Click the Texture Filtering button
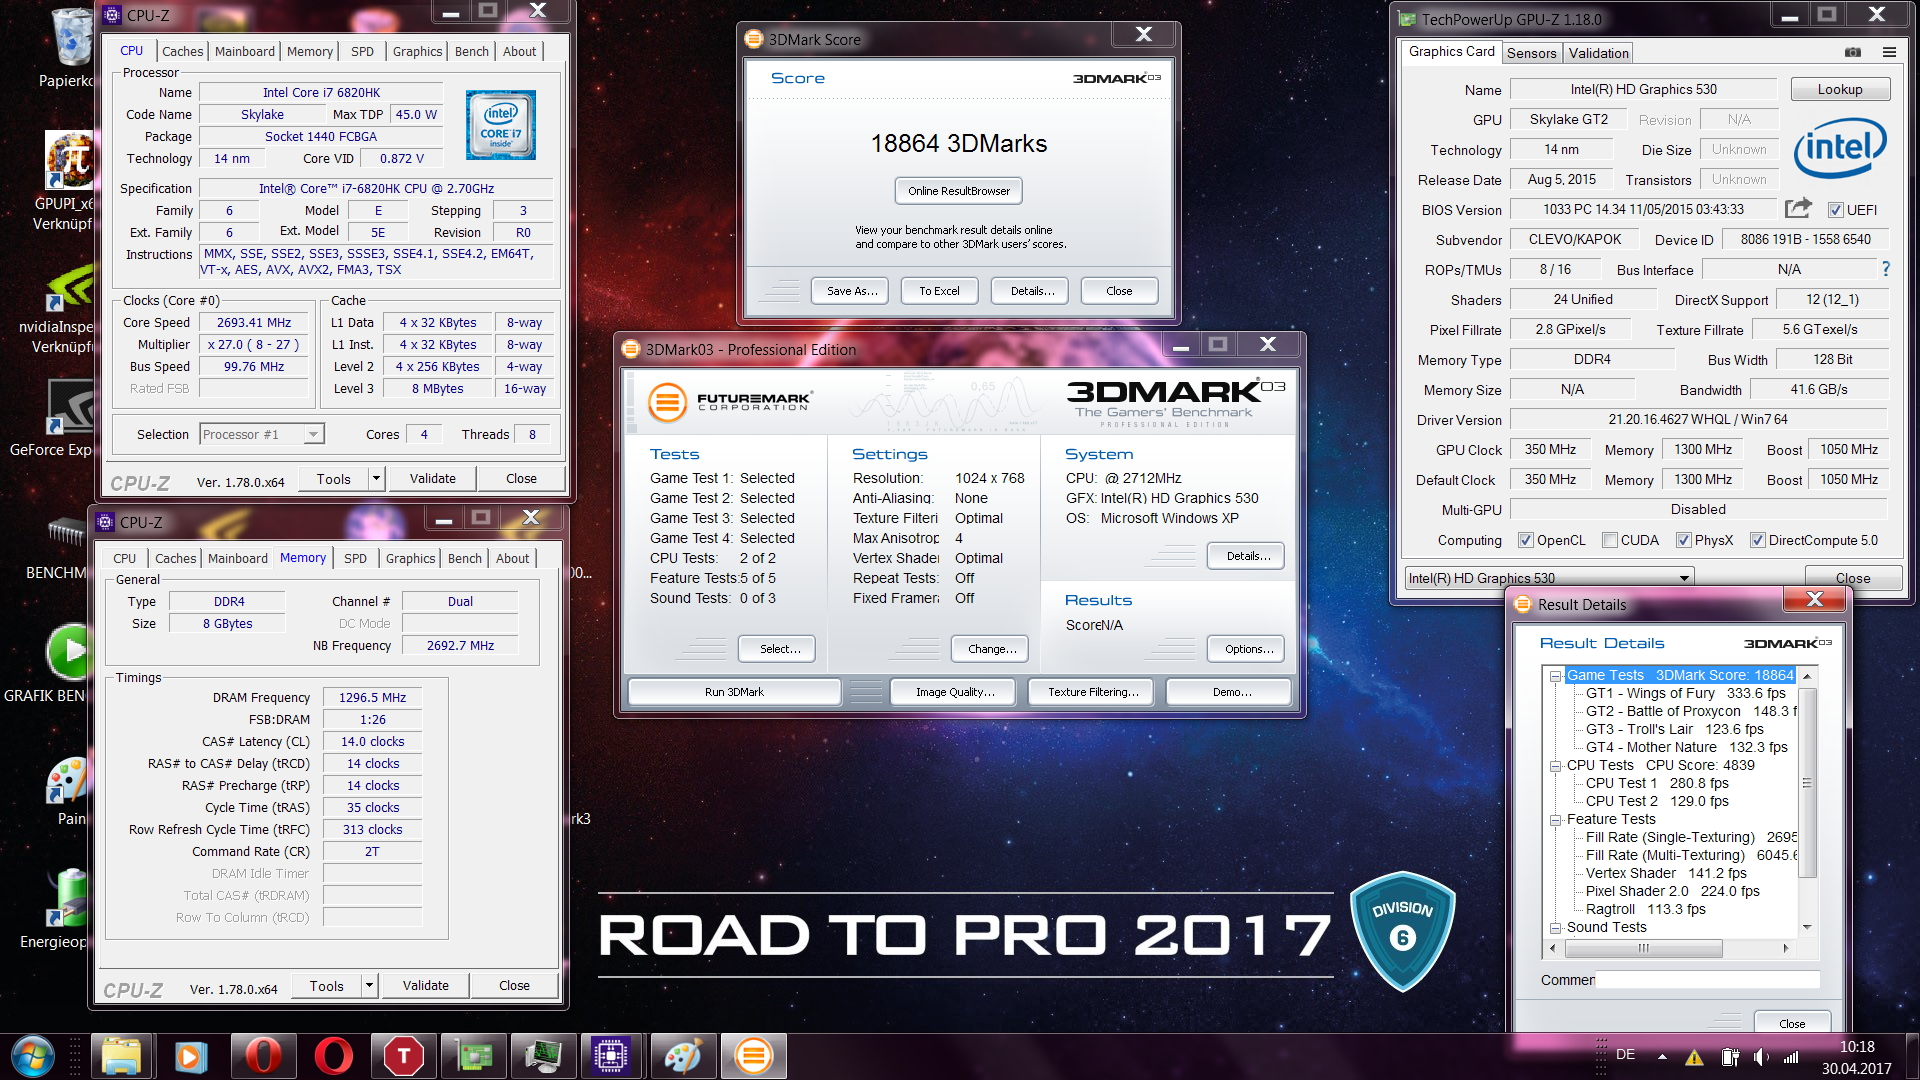Screen dimensions: 1920x1080 pos(1092,692)
